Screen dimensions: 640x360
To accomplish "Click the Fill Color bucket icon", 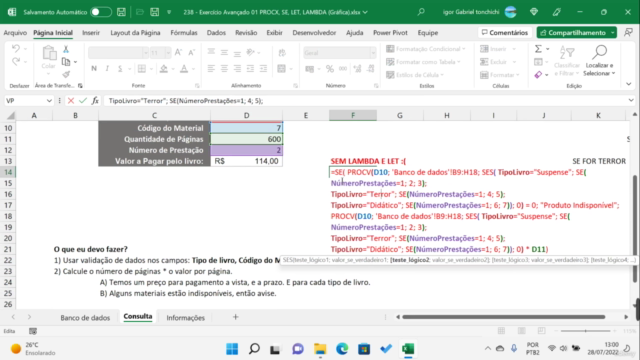I will [164, 69].
